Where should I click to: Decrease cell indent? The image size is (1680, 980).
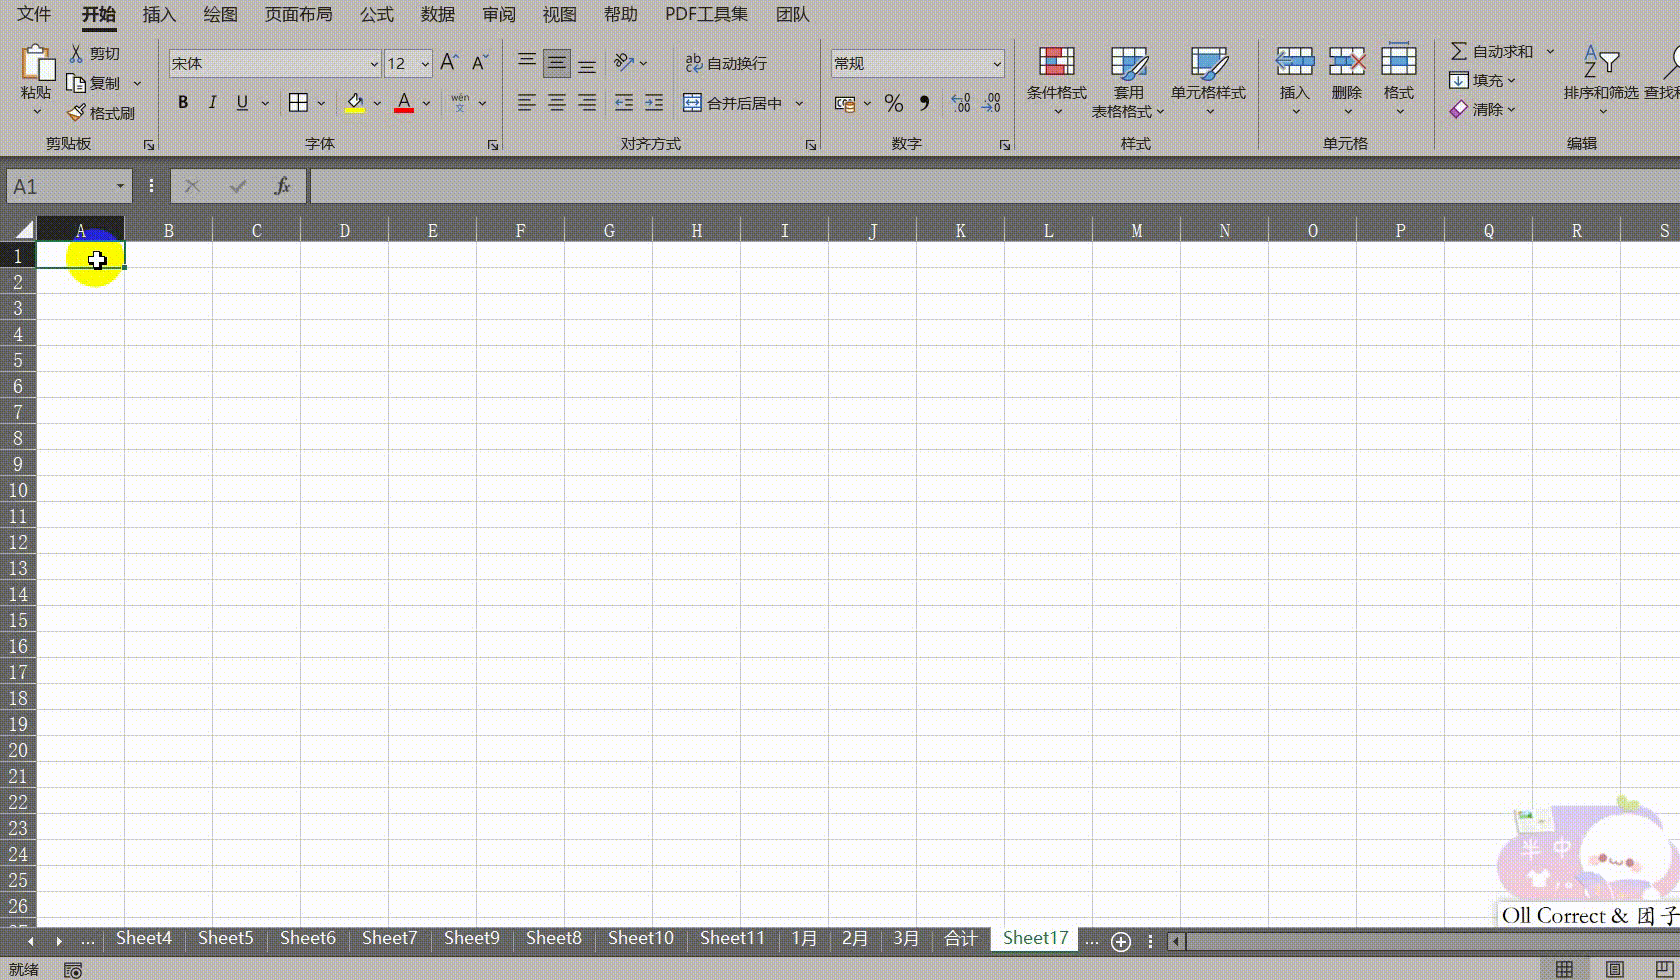[624, 103]
